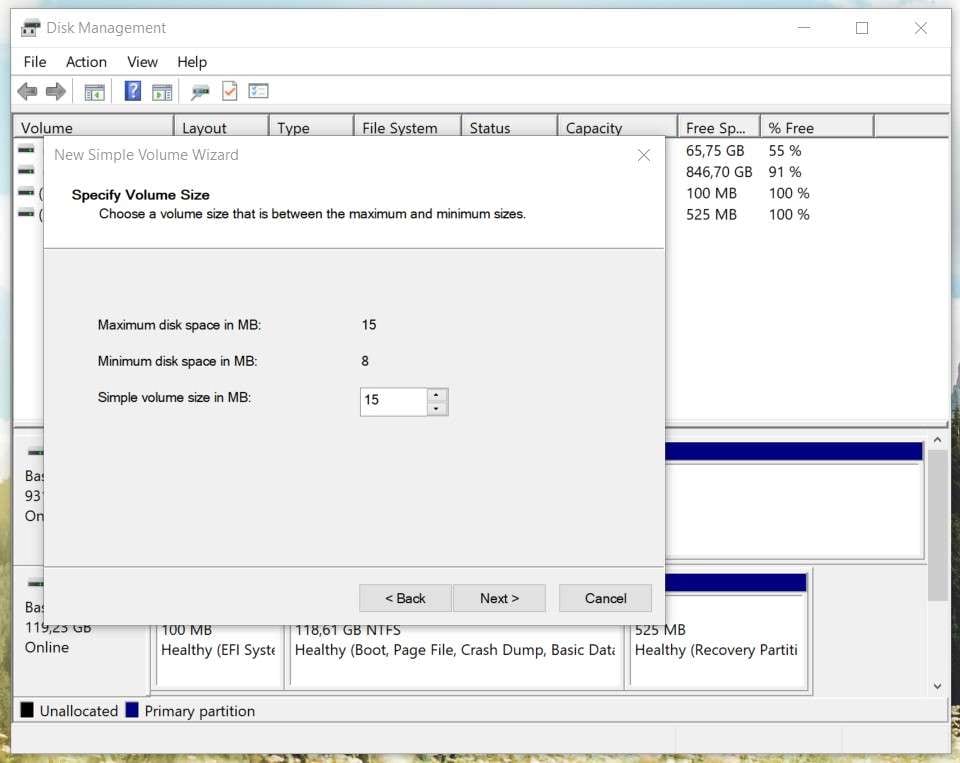Select the first volume's drive icon

click(x=26, y=149)
